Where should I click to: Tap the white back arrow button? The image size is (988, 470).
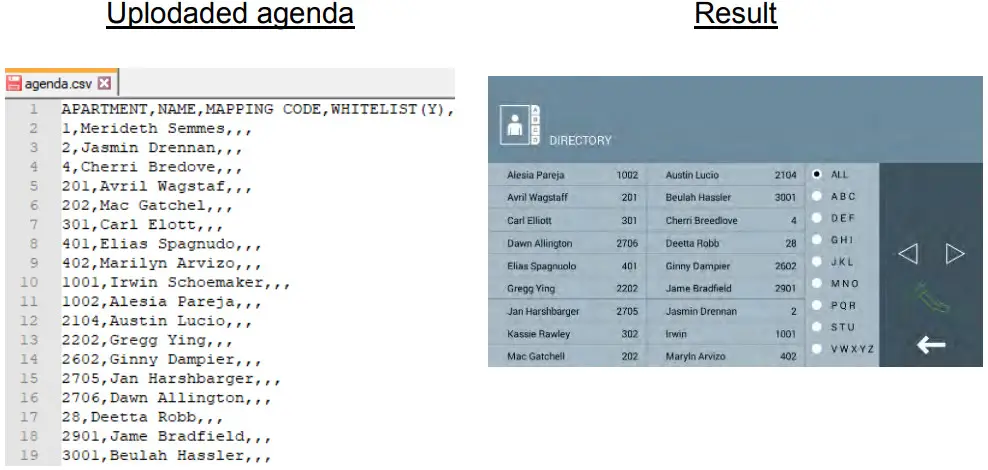click(931, 345)
